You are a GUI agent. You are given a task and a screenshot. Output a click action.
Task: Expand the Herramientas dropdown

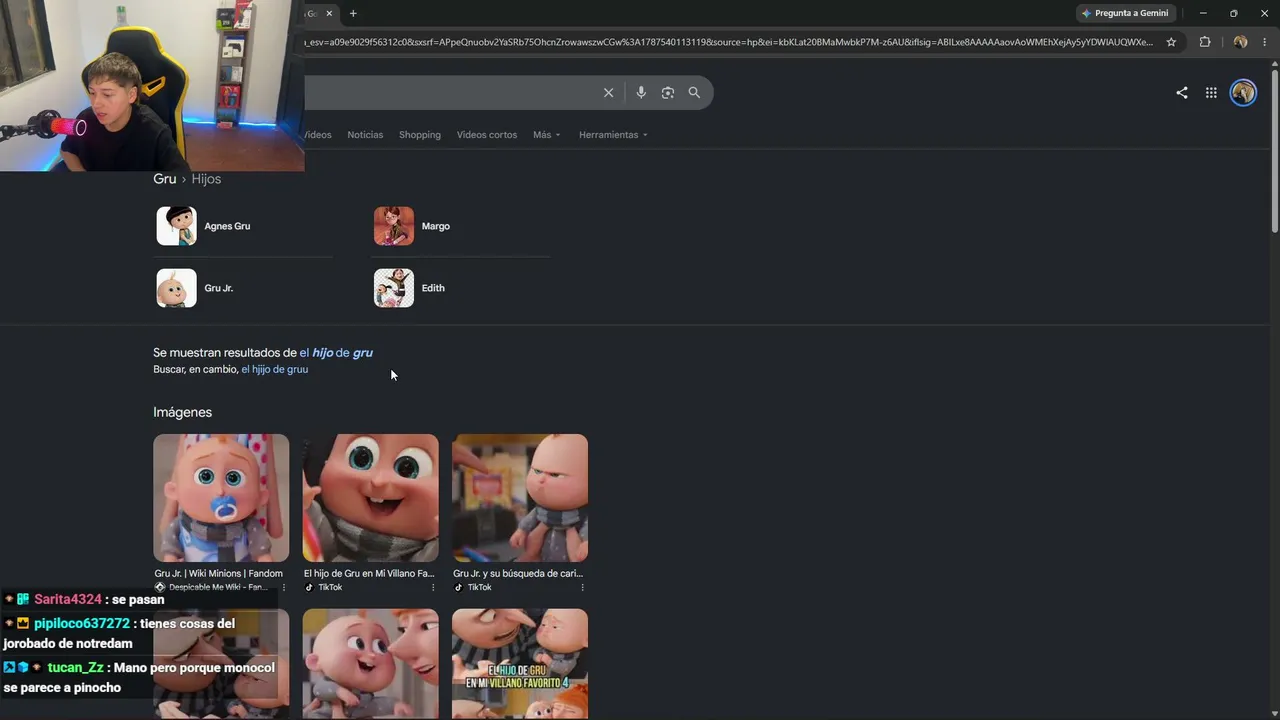pyautogui.click(x=613, y=135)
